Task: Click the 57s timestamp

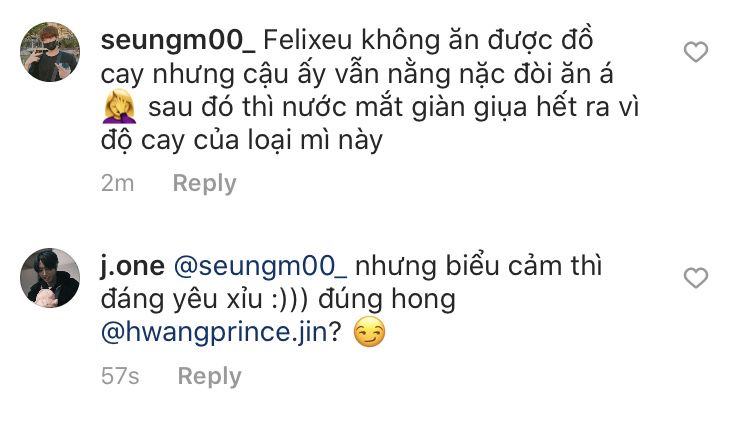Action: click(x=120, y=376)
